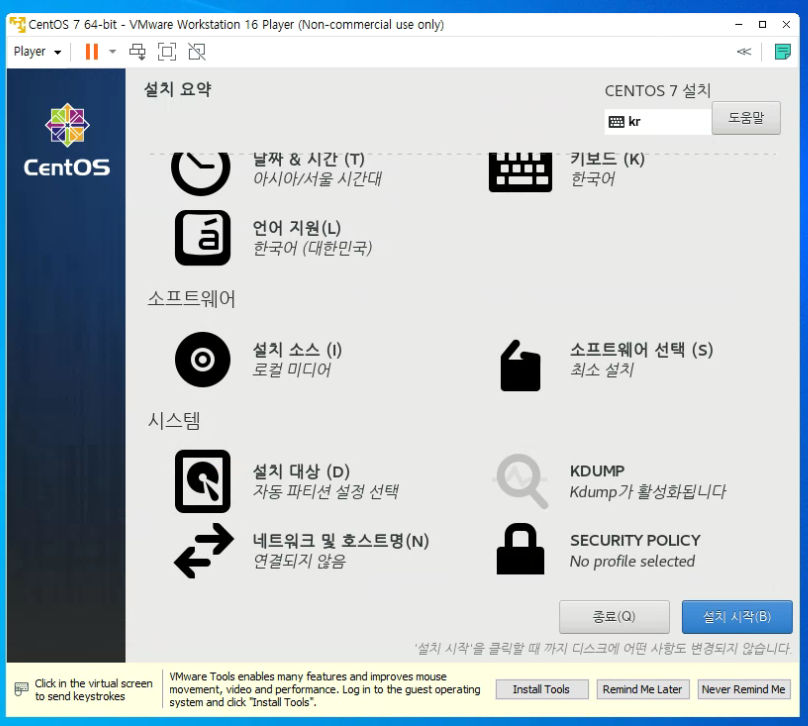Viewport: 808px width, 726px height.
Task: Select 키보드 (K) label
Action: pos(608,159)
